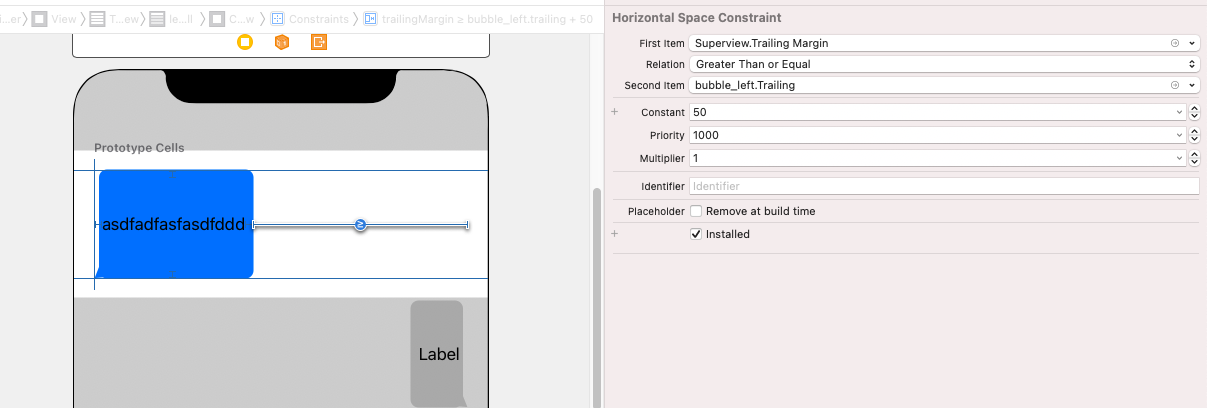Click the View icon in breadcrumb
This screenshot has height=408, width=1207.
tap(39, 19)
